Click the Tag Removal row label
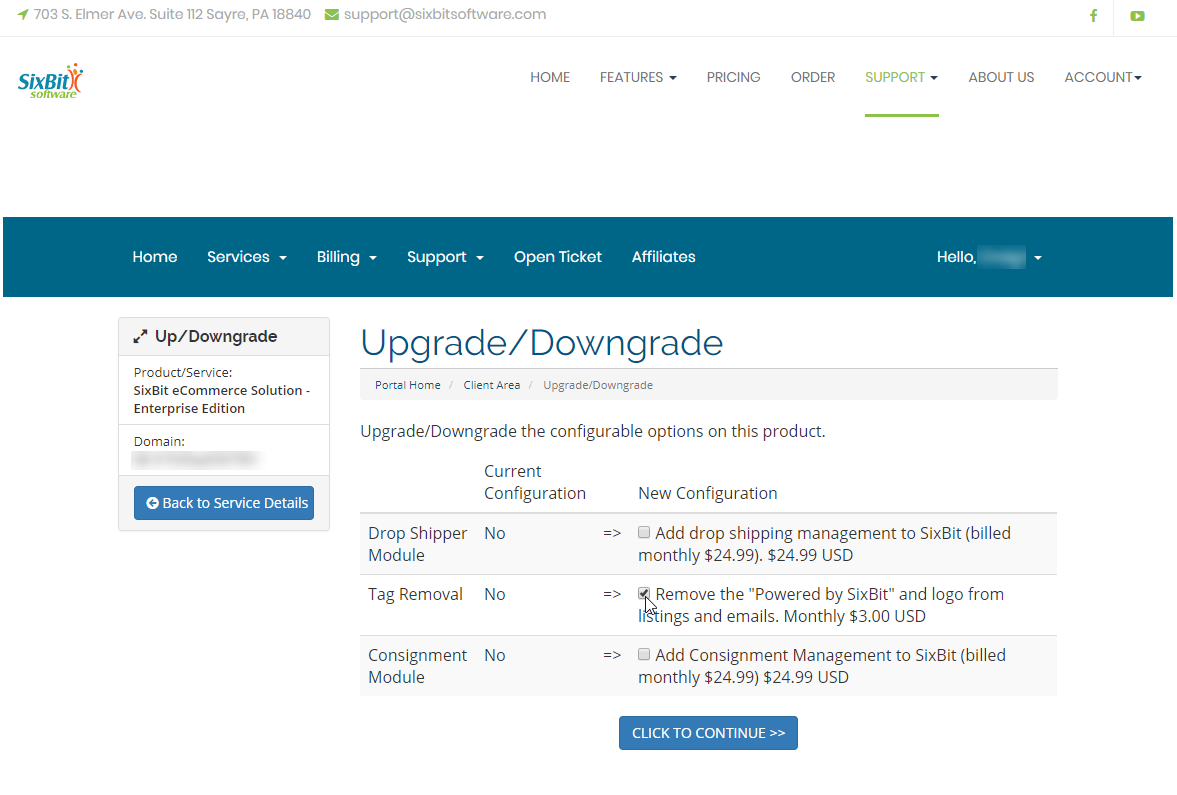1177x795 pixels. (x=415, y=594)
